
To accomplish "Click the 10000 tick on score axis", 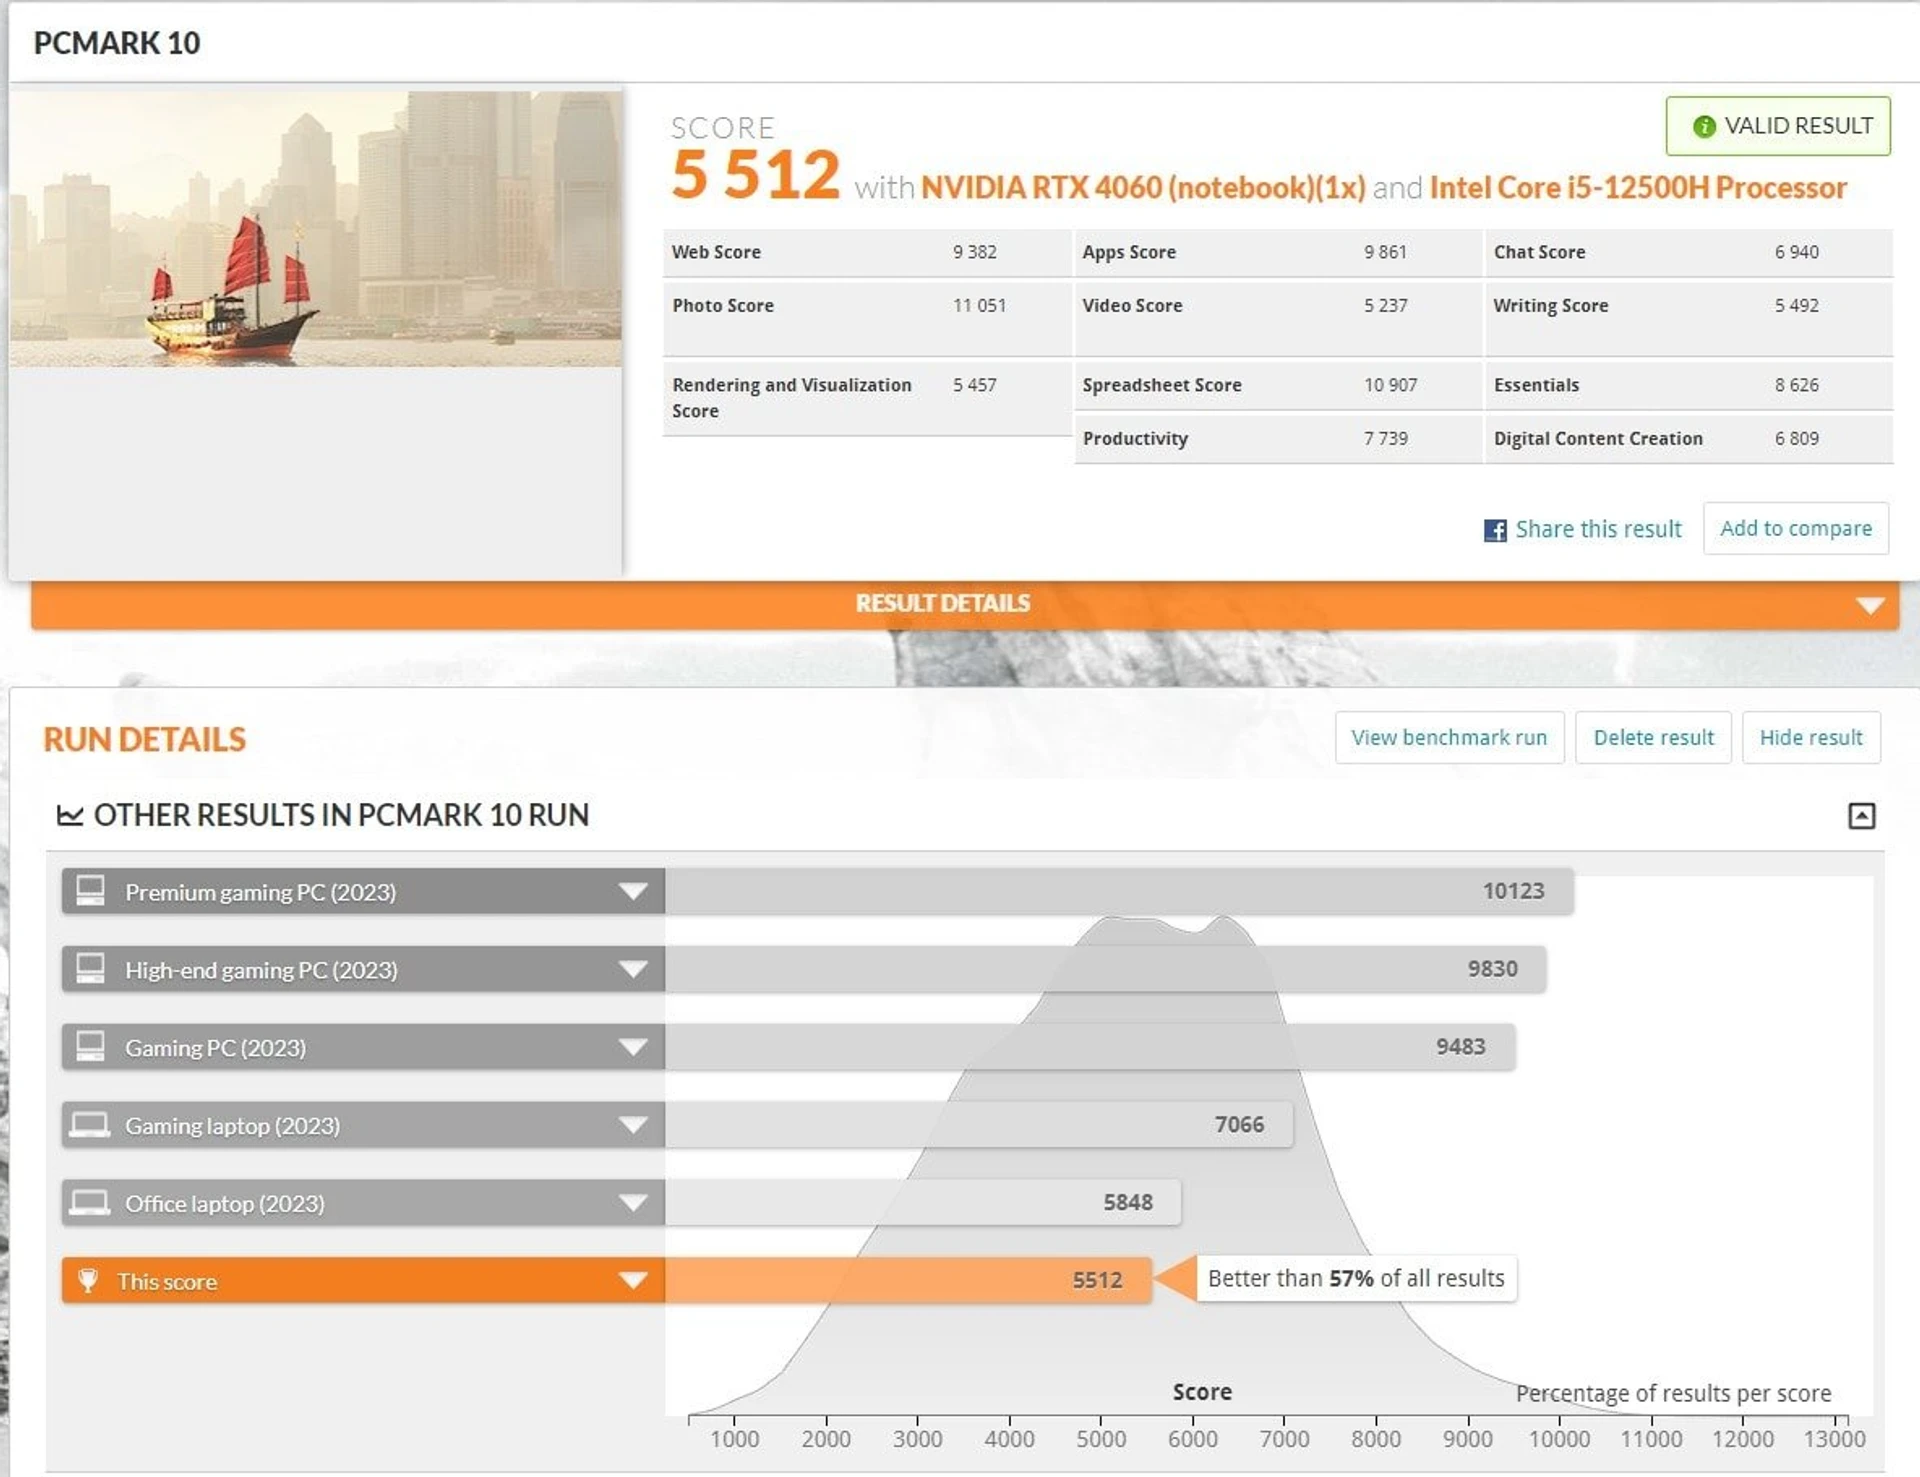I will pos(1559,1438).
